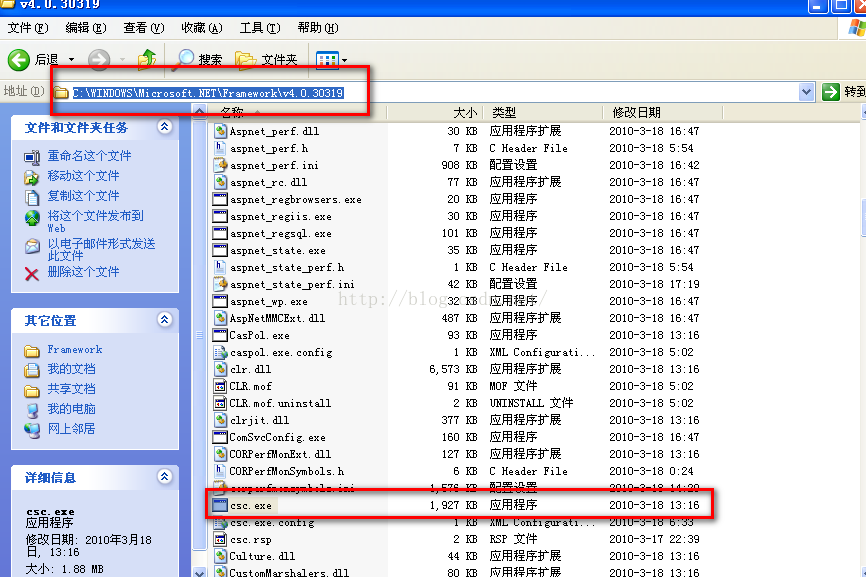Collapse the 详细信息 panel
This screenshot has width=866, height=577.
164,477
